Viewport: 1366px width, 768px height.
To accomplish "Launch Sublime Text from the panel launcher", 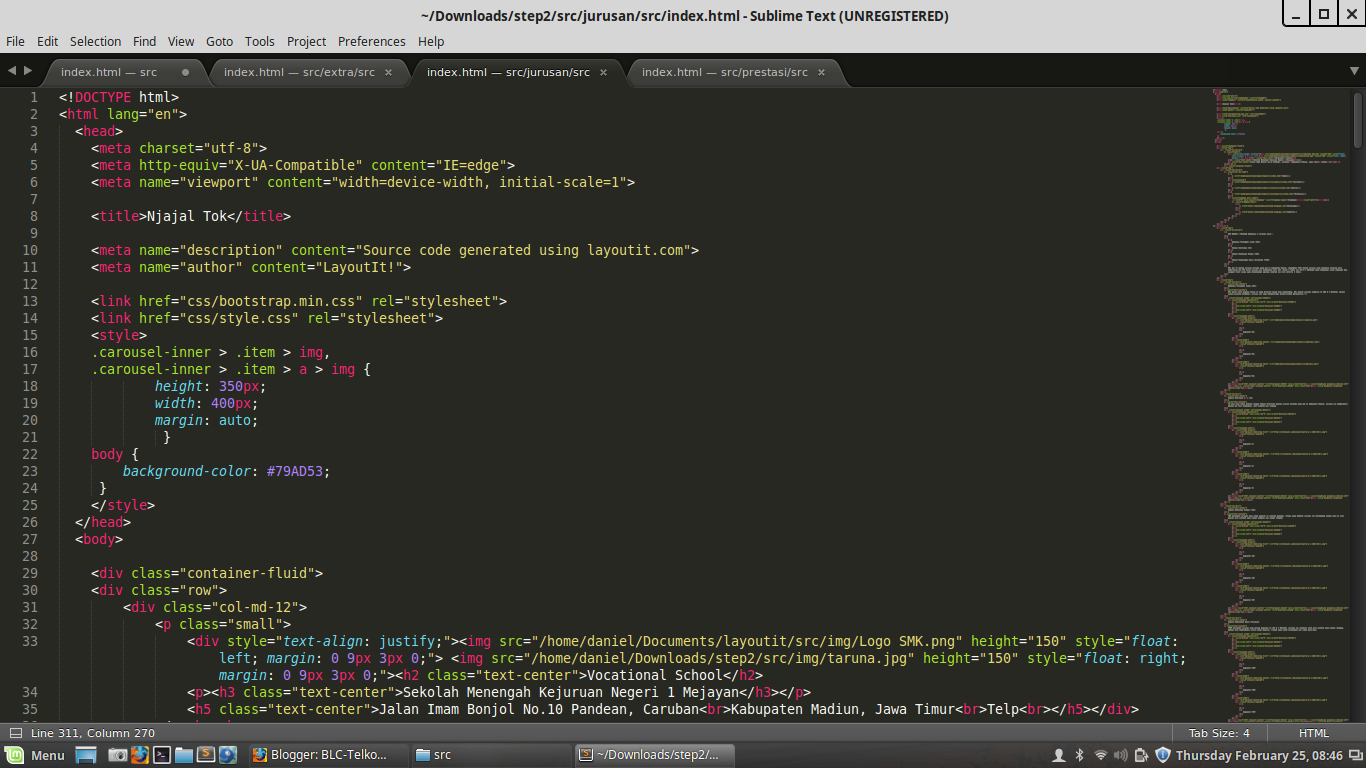I will pos(205,755).
